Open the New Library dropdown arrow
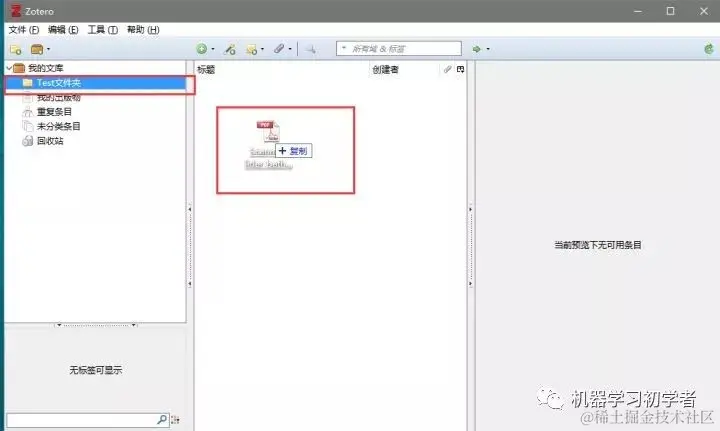Screen dimensions: 720x431 pos(49,49)
